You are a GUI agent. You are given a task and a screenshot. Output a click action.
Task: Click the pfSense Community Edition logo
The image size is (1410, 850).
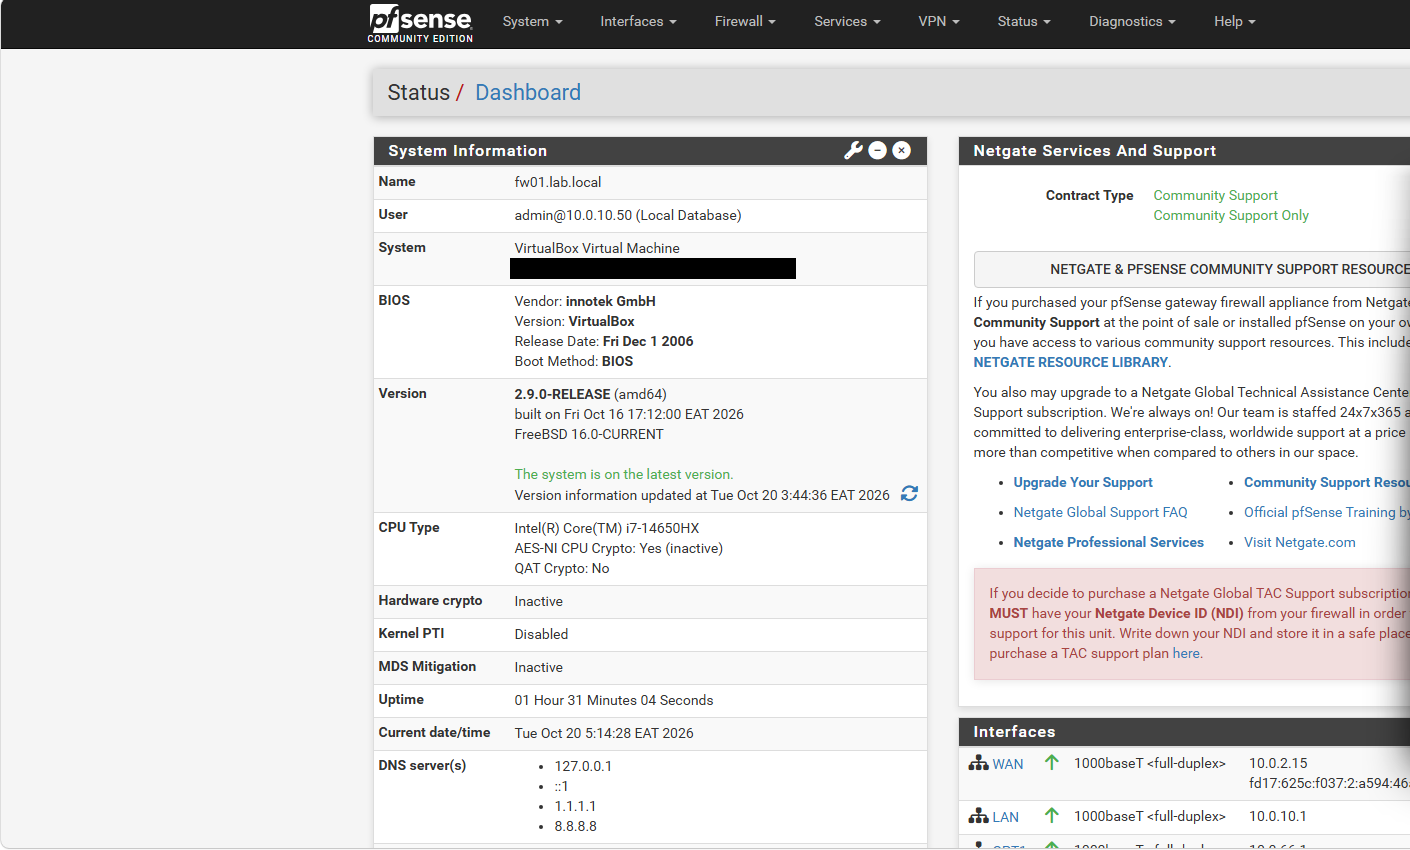420,23
